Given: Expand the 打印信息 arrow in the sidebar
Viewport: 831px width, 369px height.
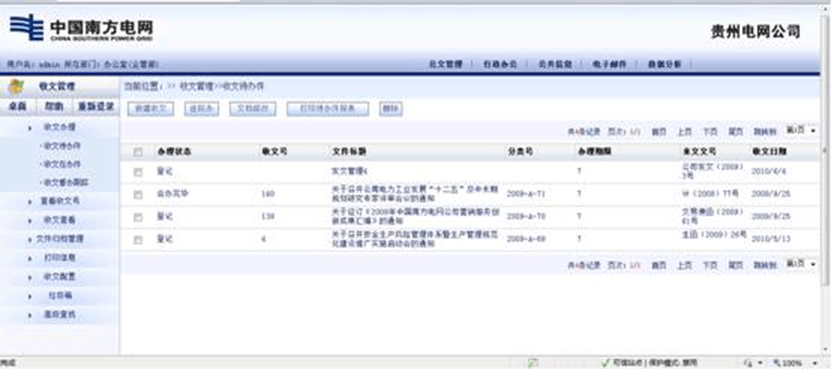Looking at the screenshot, I should (30, 258).
